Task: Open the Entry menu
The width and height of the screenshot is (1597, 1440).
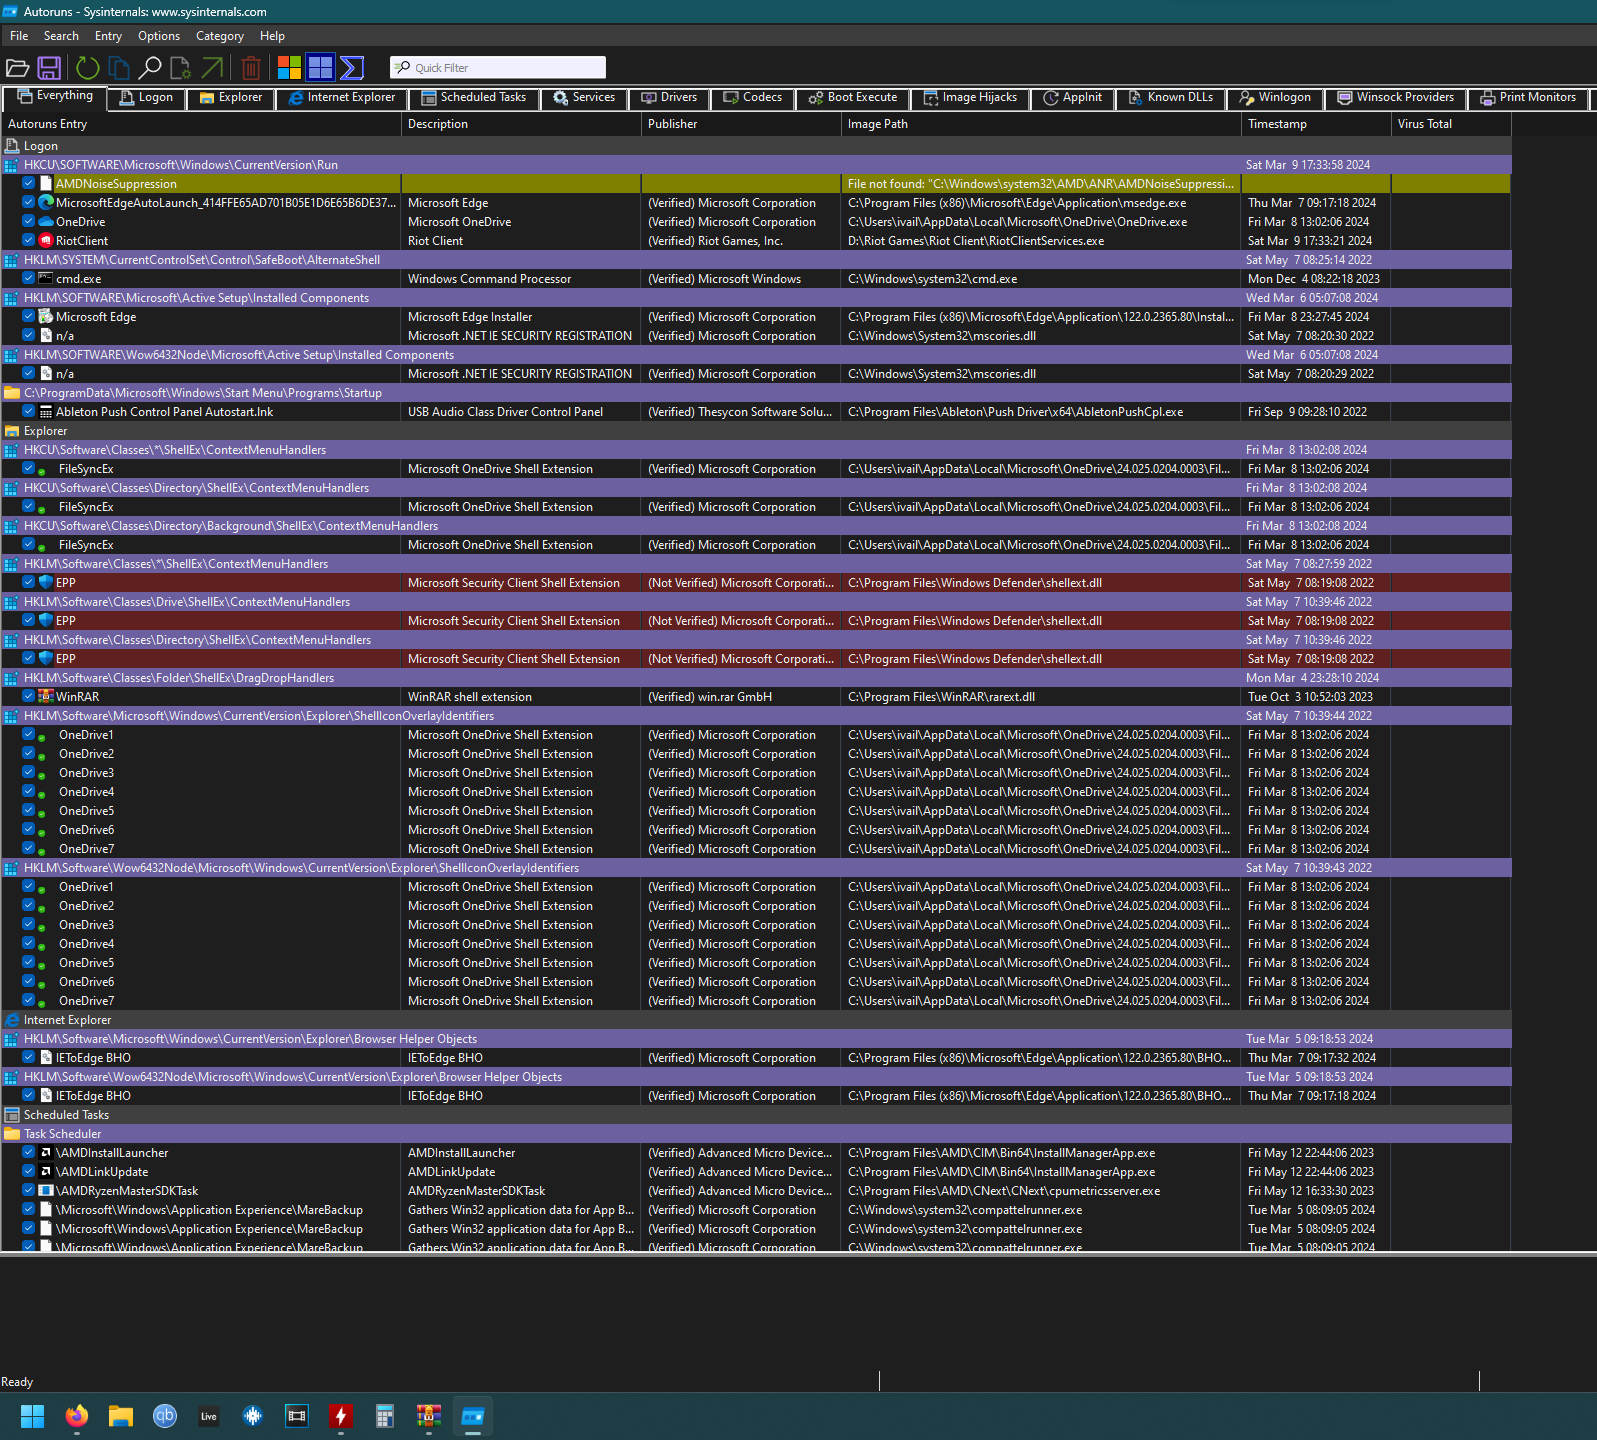Action: click(108, 36)
